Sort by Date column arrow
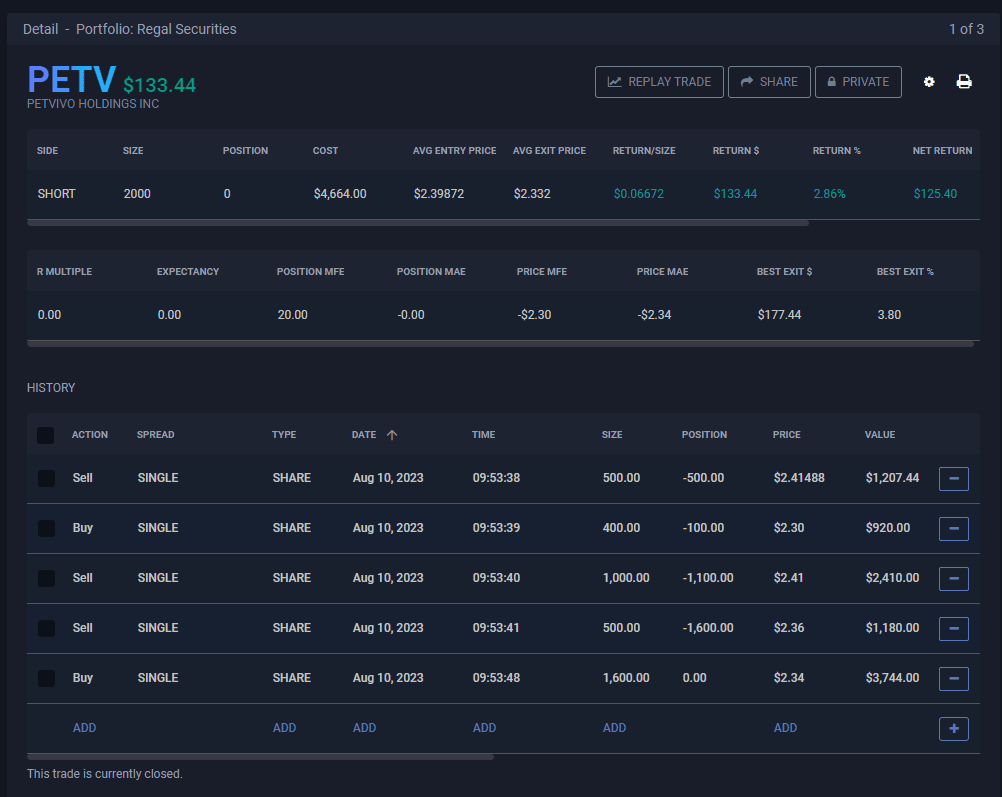The height and width of the screenshot is (797, 1002). [x=392, y=435]
